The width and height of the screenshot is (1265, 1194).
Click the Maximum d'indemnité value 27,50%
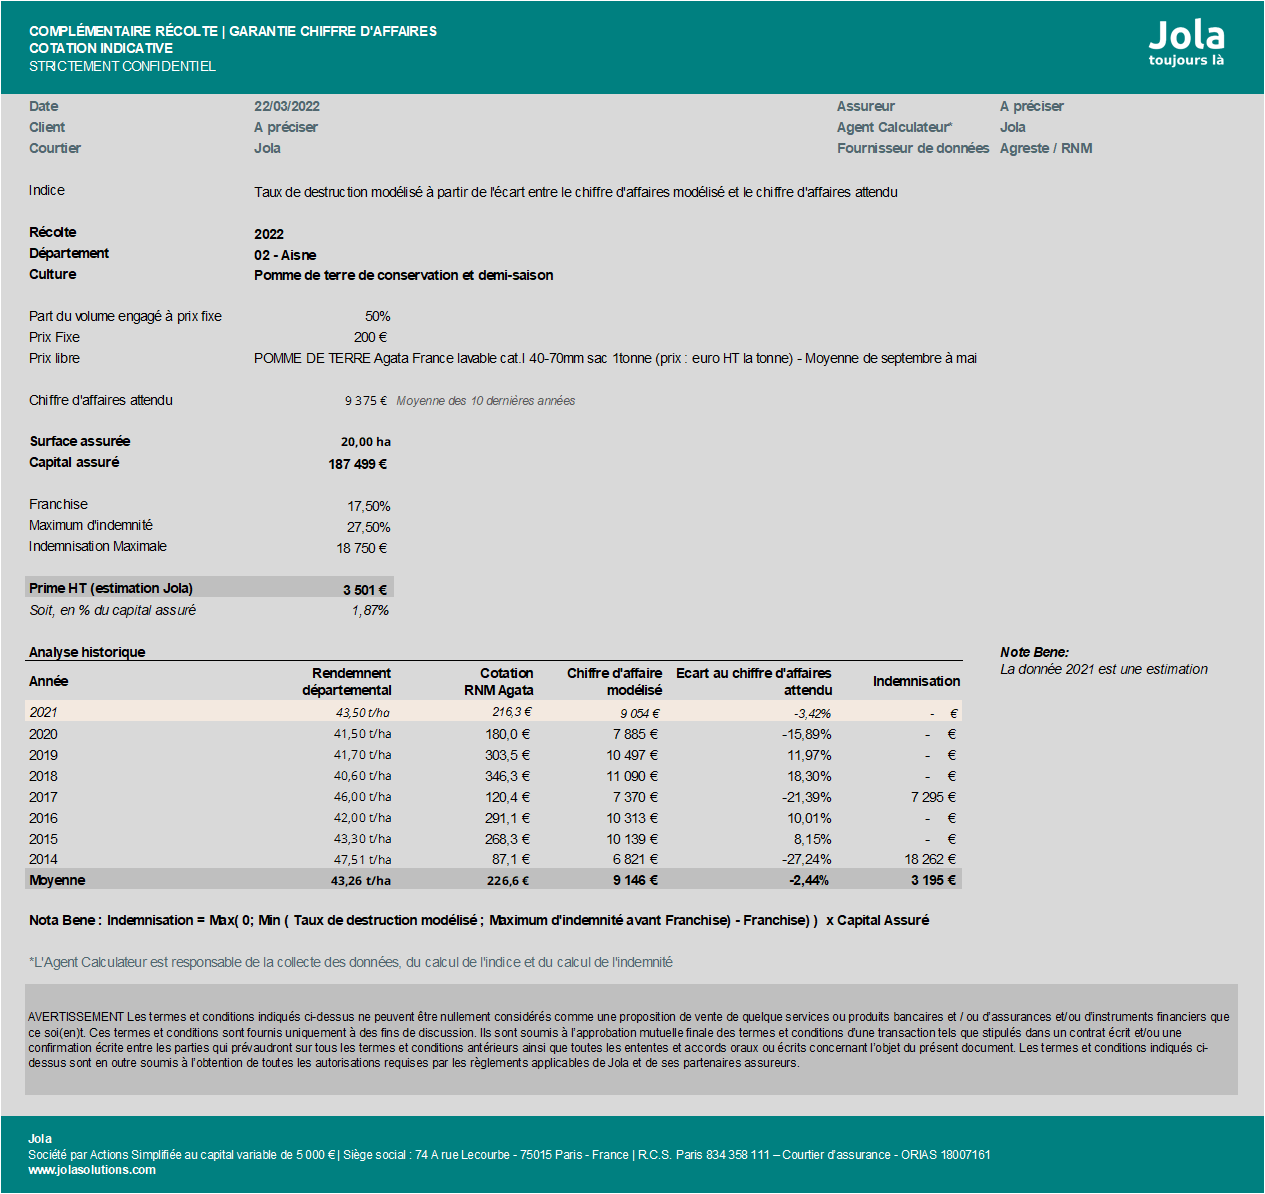click(x=369, y=527)
